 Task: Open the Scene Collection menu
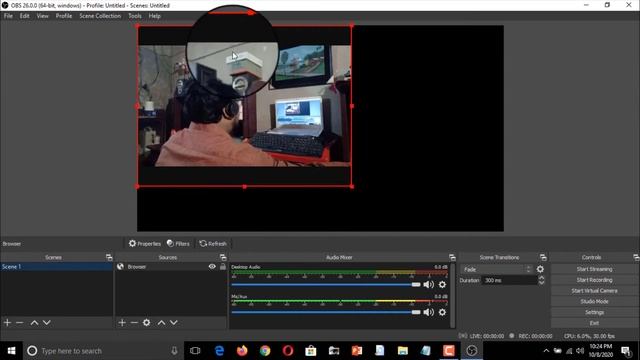(100, 16)
